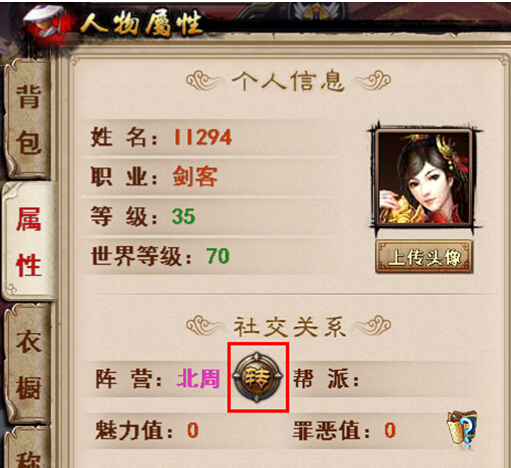The image size is (511, 468).
Task: Click the name value 11294
Action: [x=203, y=137]
